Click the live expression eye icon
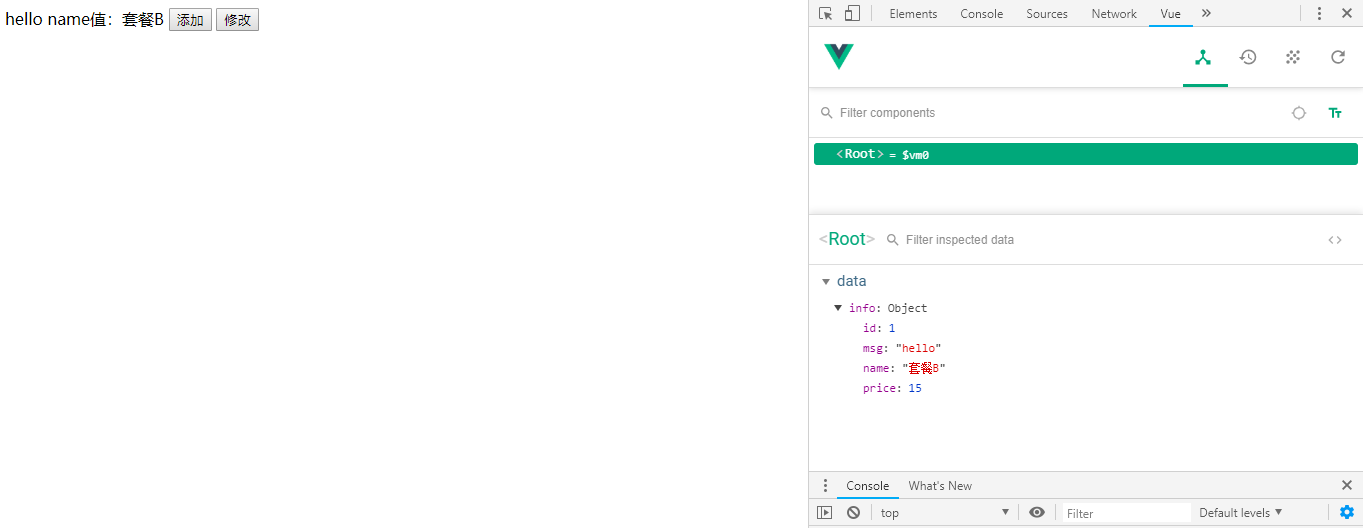Image resolution: width=1363 pixels, height=528 pixels. coord(1037,512)
